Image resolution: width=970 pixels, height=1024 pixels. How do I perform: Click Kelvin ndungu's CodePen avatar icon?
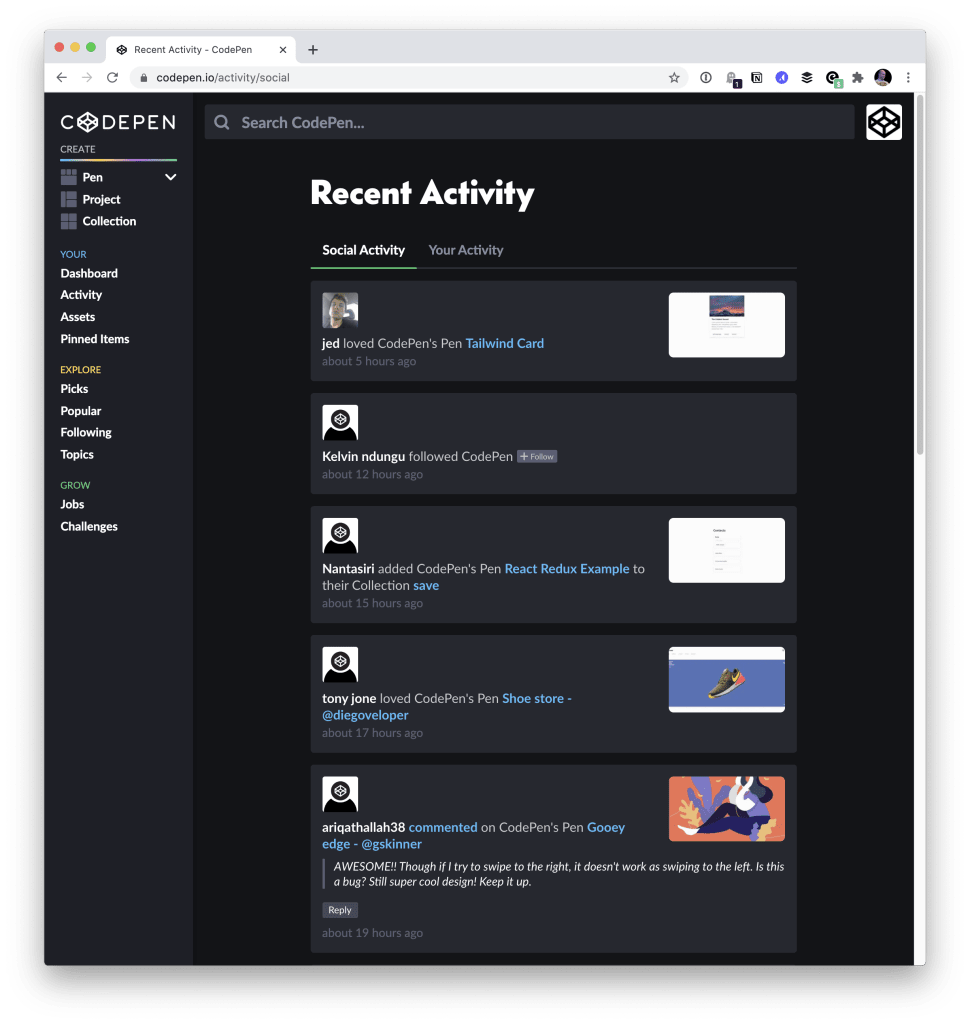[x=339, y=422]
